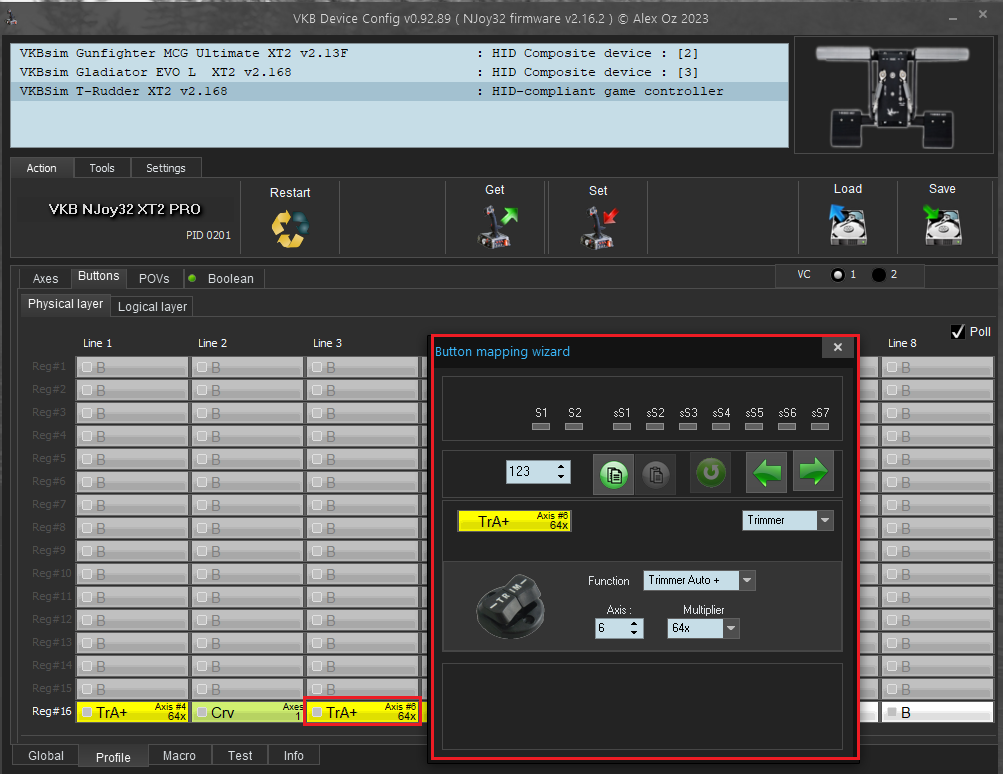Open the Multiplier 64x dropdown
This screenshot has height=774, width=1003.
pyautogui.click(x=731, y=628)
